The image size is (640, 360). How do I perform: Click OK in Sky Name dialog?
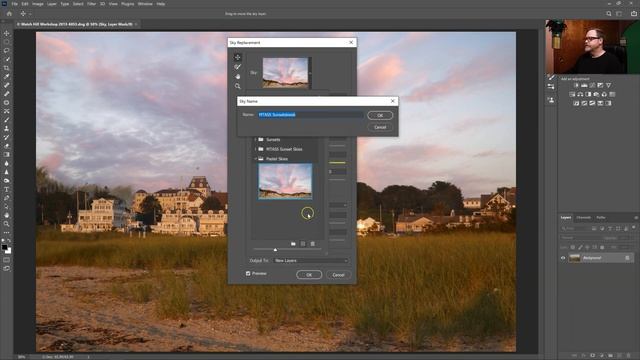[x=380, y=116]
